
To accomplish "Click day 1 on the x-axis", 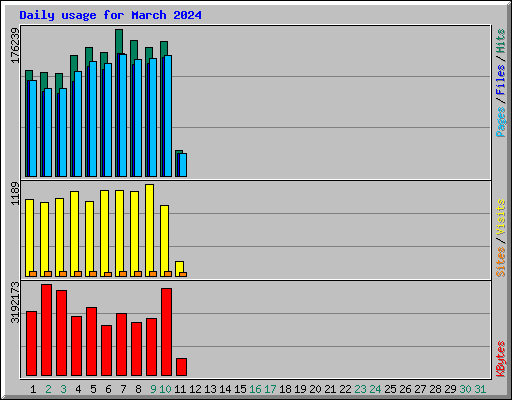I will pyautogui.click(x=33, y=389).
